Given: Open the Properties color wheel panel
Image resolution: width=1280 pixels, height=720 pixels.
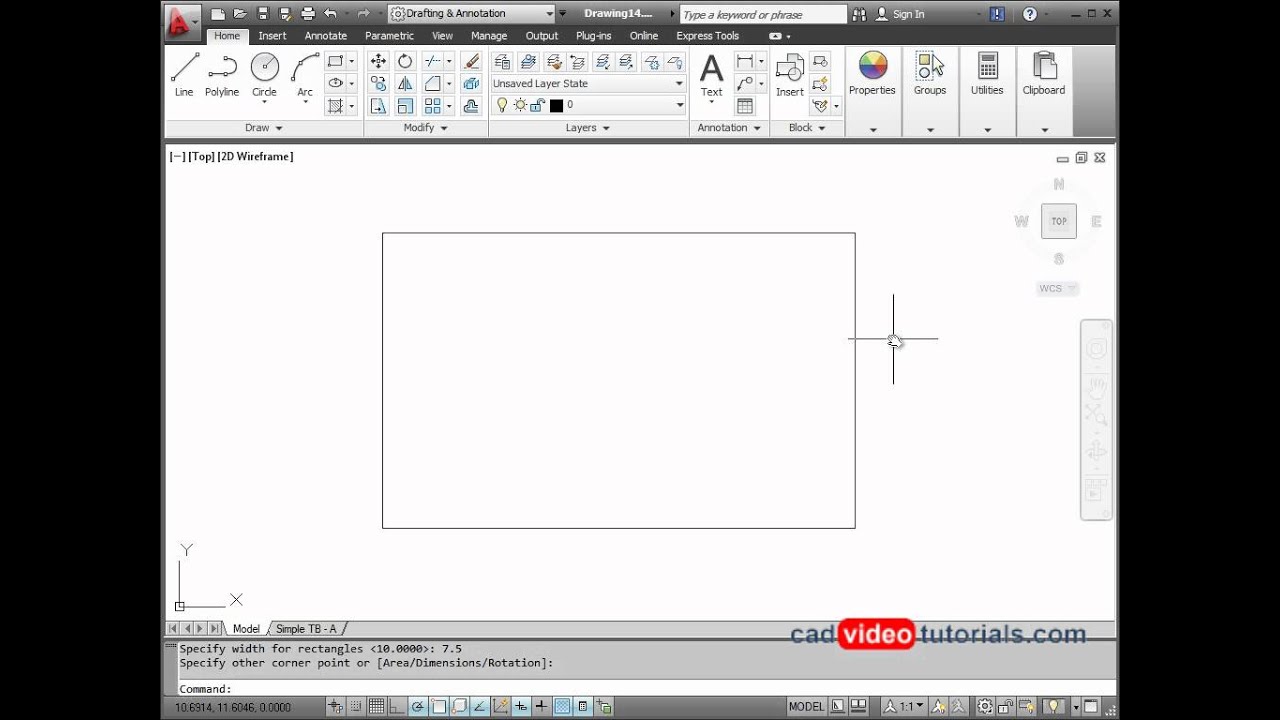Looking at the screenshot, I should click(x=873, y=76).
